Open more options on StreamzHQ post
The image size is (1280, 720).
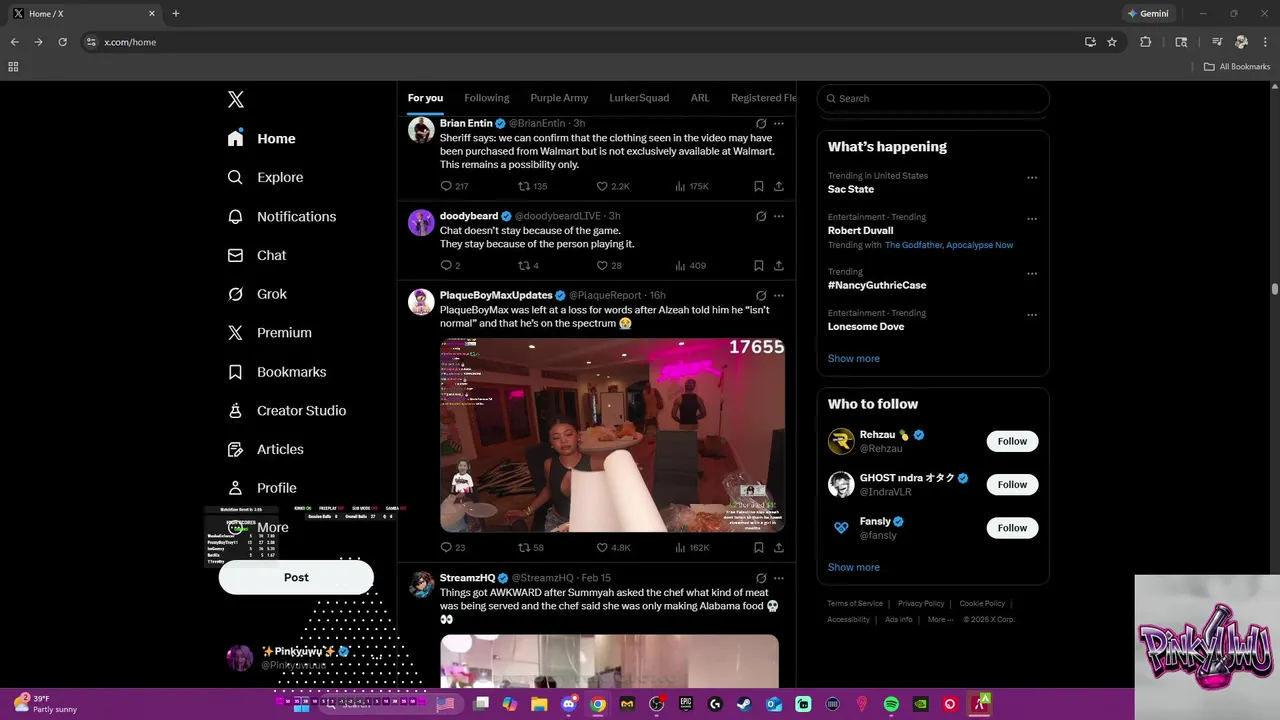click(779, 578)
